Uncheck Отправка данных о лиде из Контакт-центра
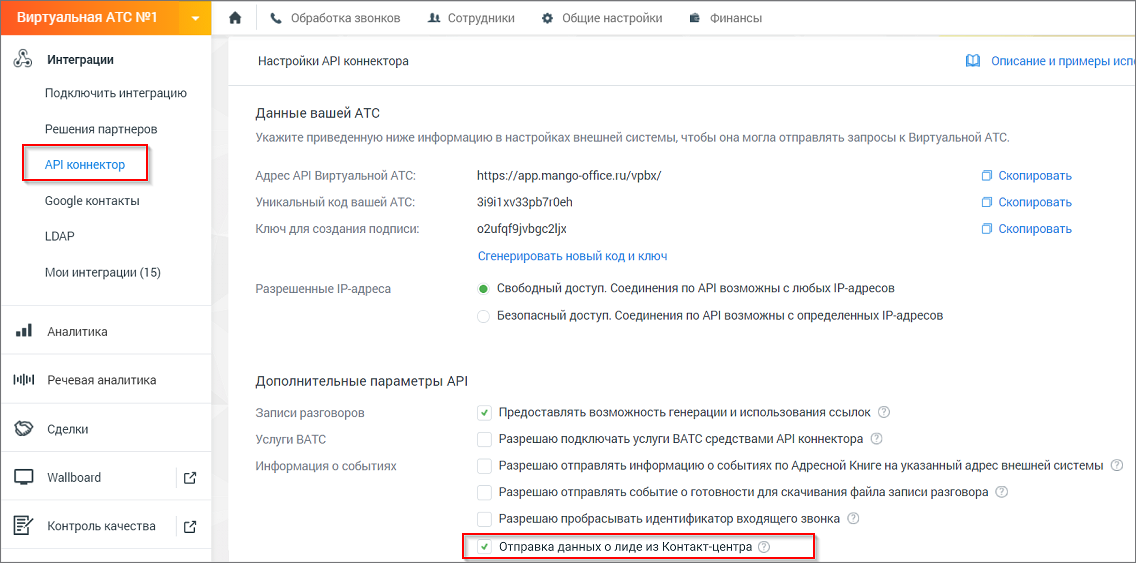 coord(485,547)
